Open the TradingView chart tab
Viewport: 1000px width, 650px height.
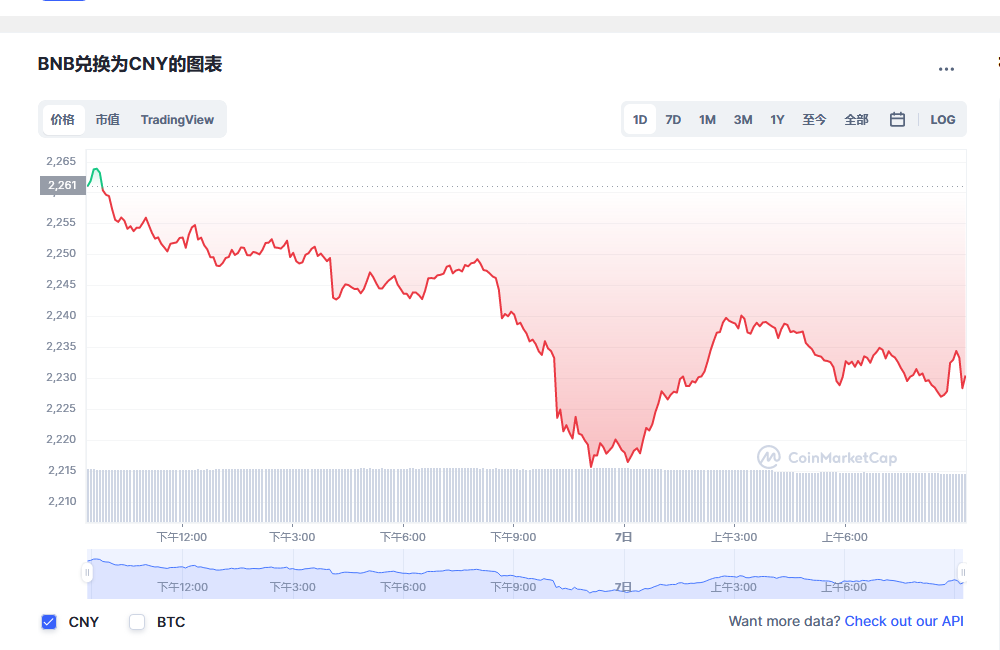click(x=177, y=119)
